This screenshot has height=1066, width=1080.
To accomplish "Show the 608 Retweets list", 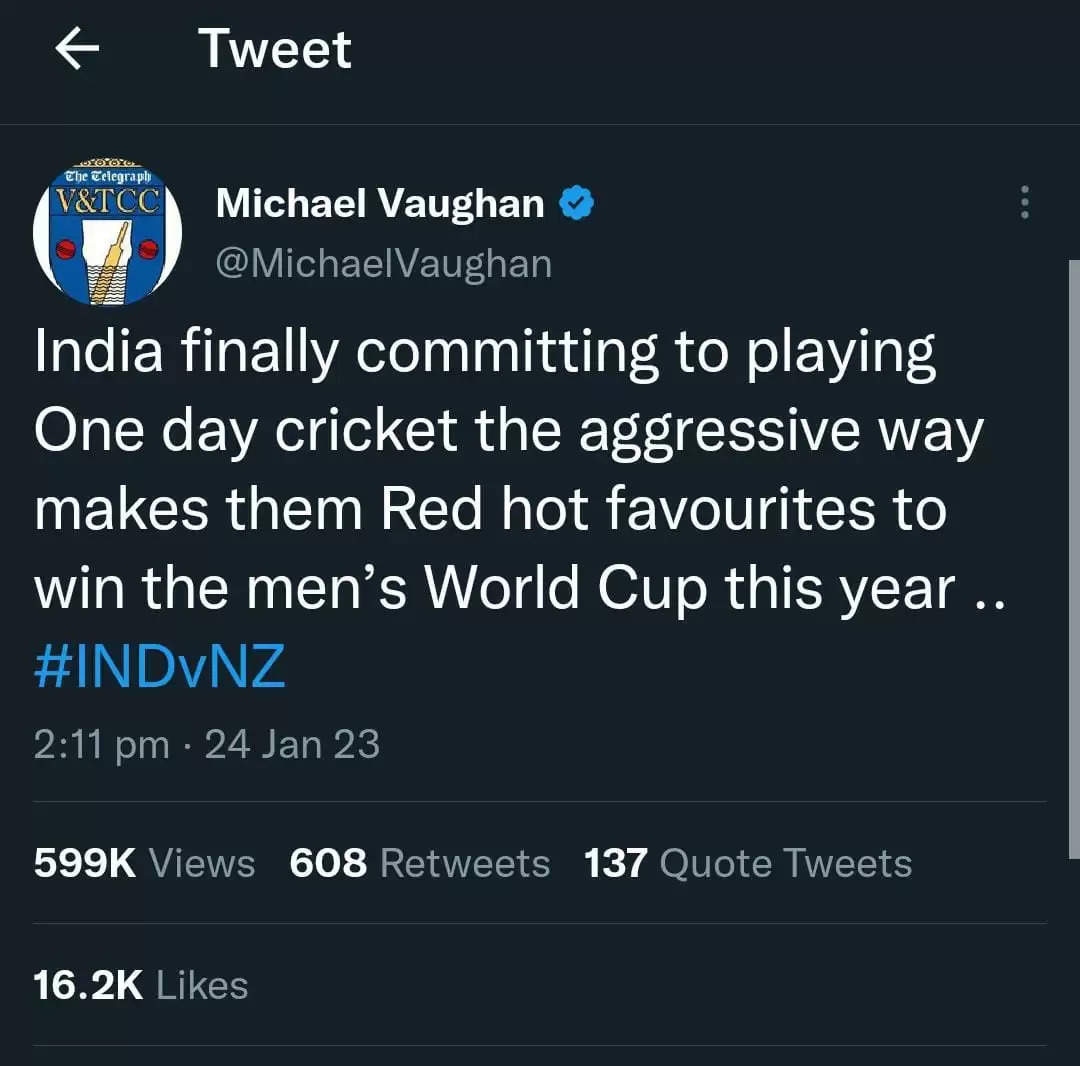I will 419,862.
